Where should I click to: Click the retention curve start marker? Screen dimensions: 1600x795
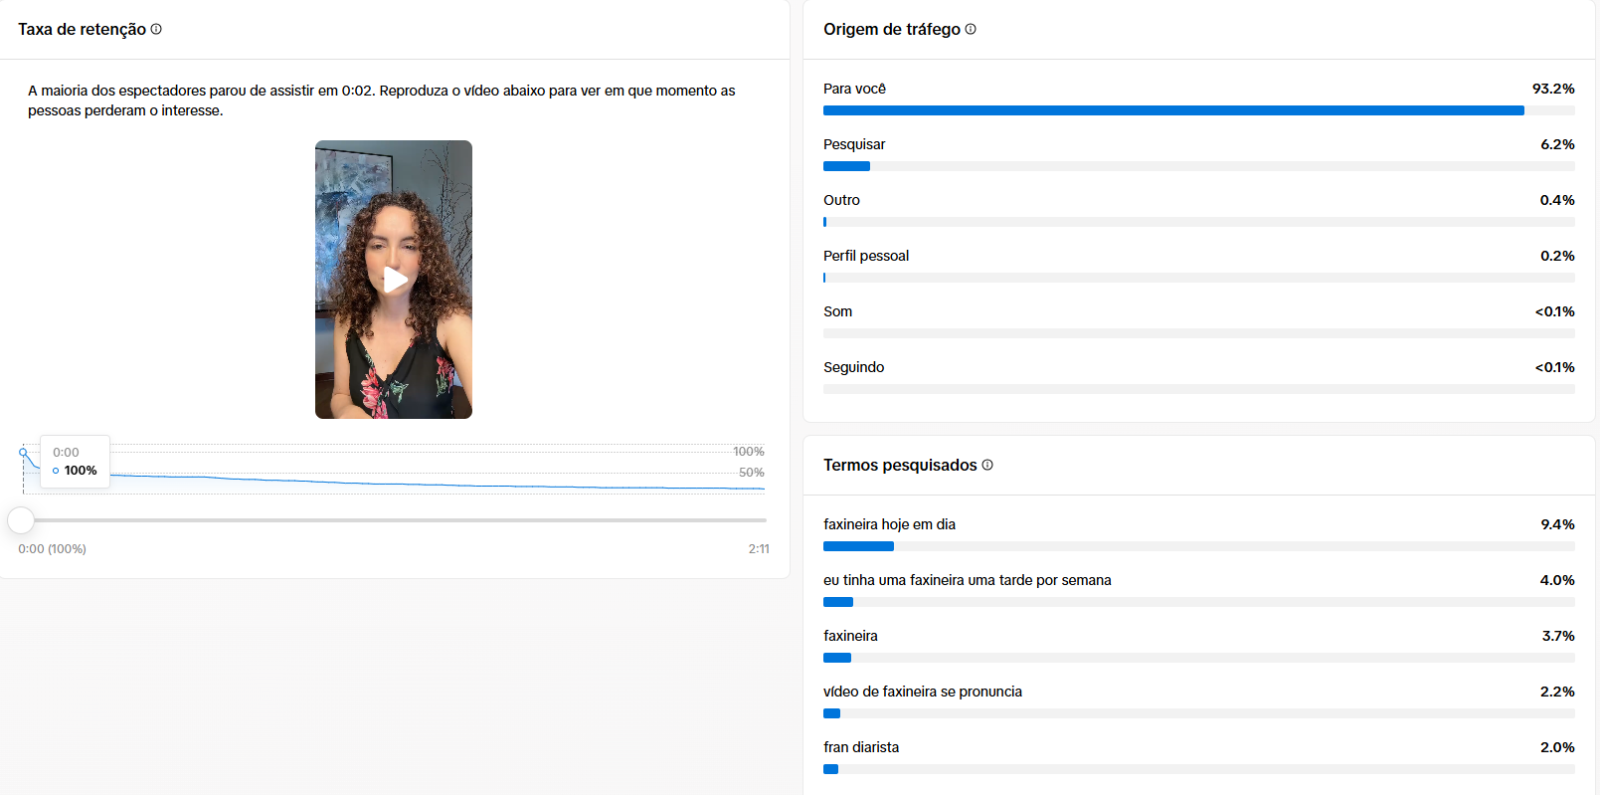[x=23, y=452]
